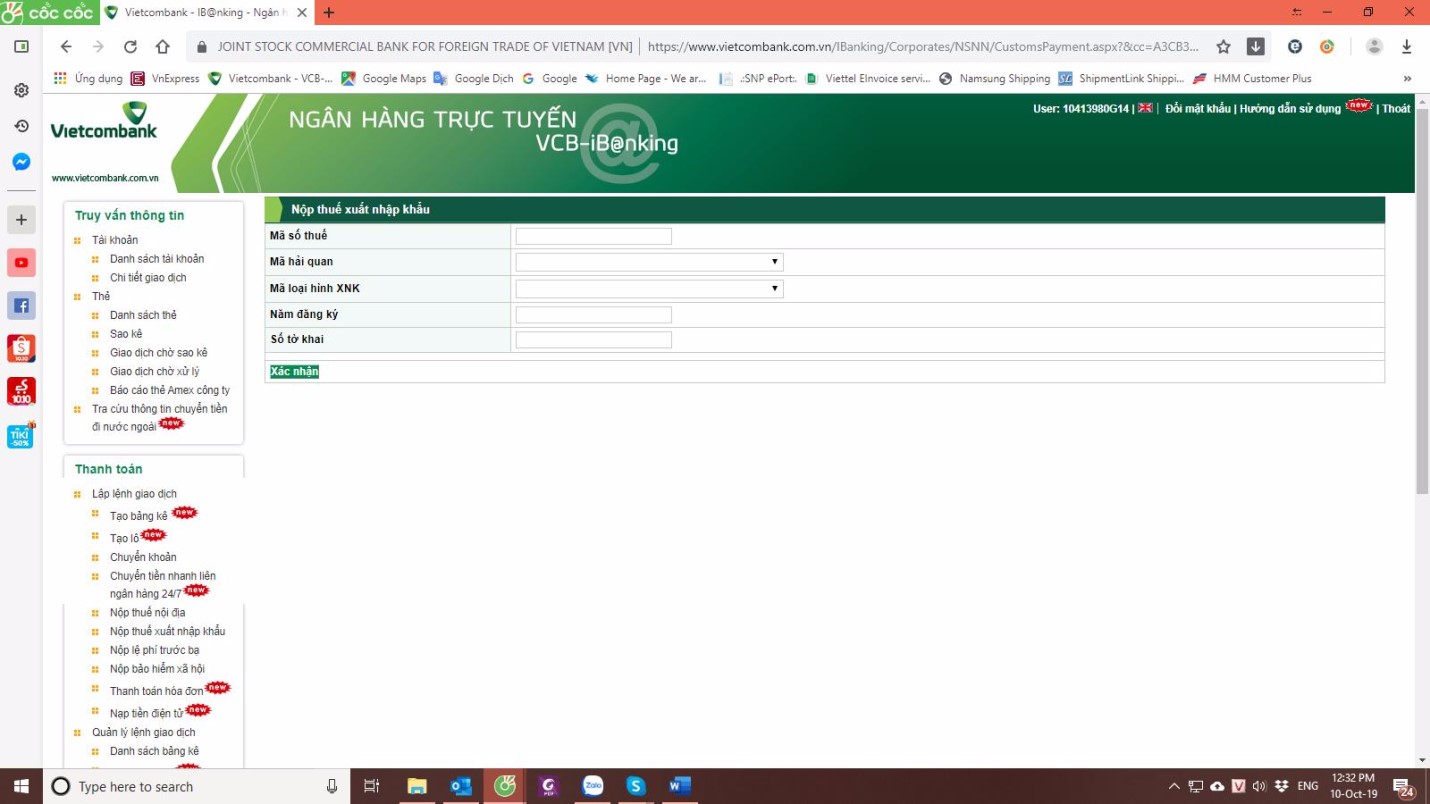Open Chuyển khoản from the payment menu
The width and height of the screenshot is (1430, 804).
(143, 557)
